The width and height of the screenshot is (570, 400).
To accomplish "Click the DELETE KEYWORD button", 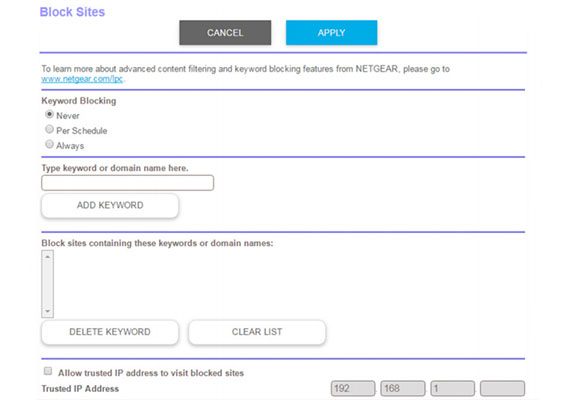I will 110,332.
